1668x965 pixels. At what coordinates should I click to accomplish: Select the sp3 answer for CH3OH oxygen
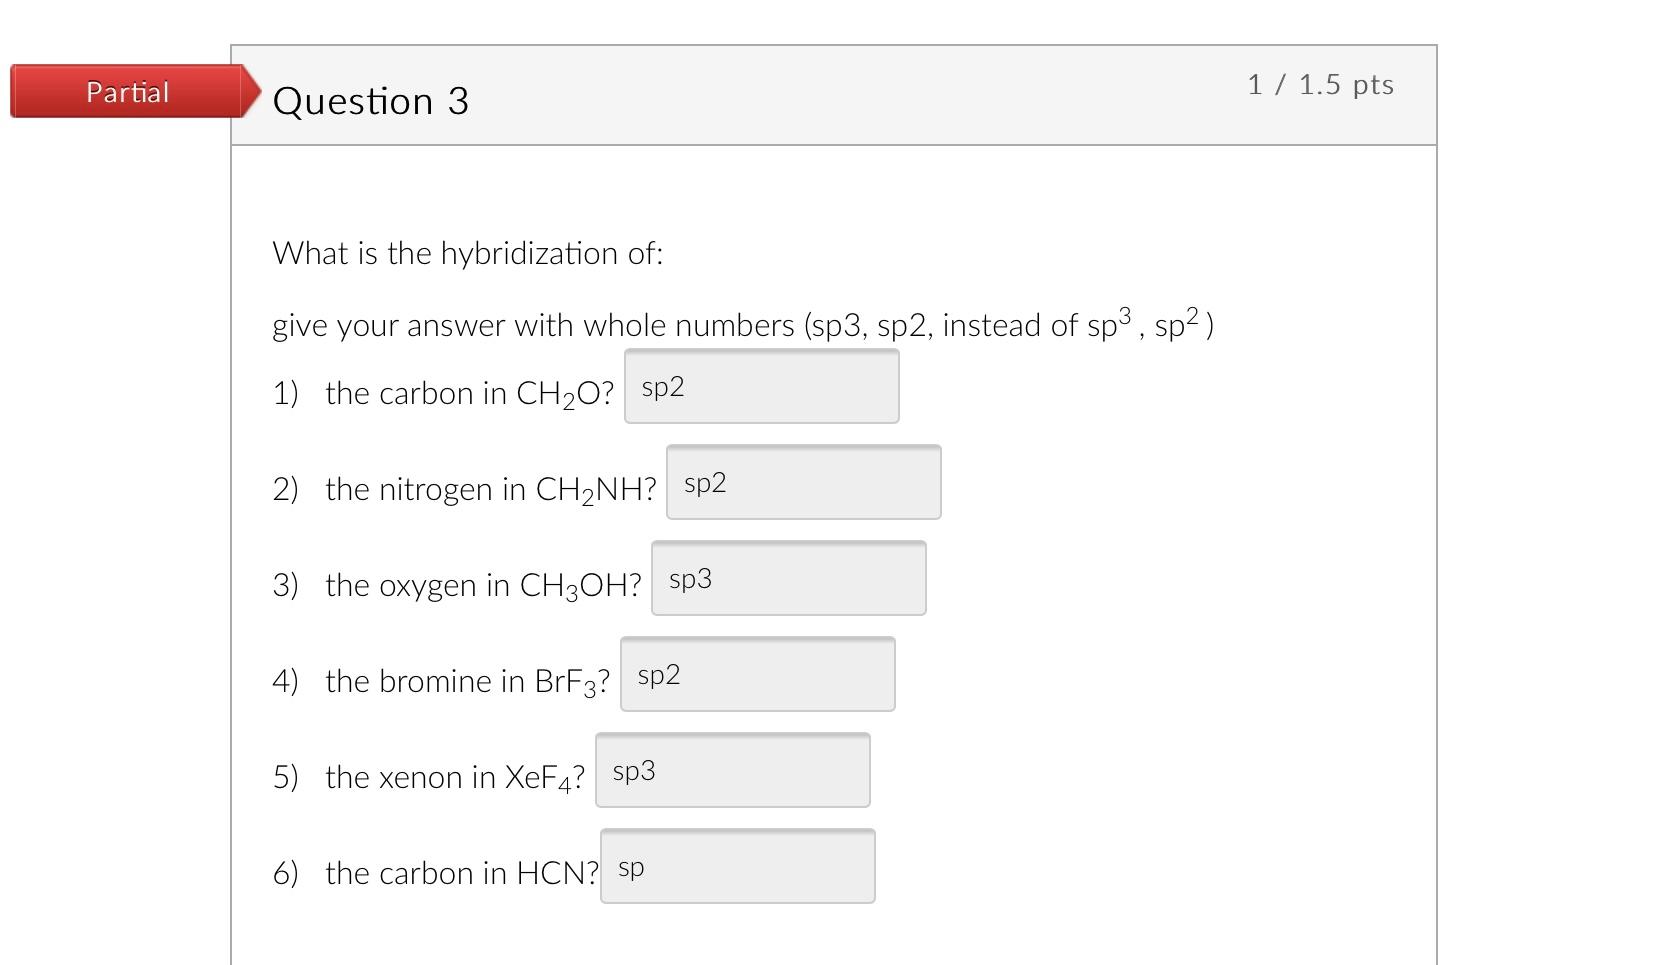pyautogui.click(x=788, y=578)
